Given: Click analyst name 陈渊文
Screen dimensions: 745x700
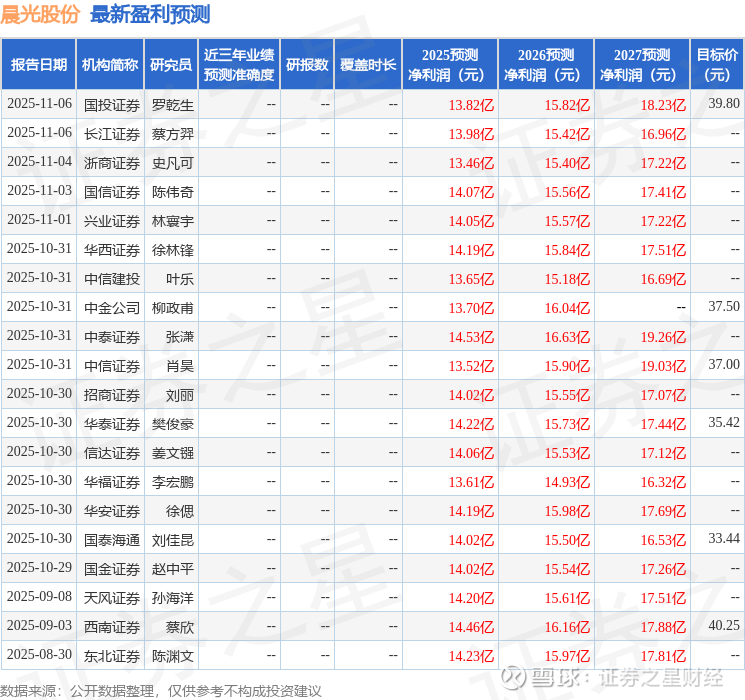Looking at the screenshot, I should pos(172,656).
